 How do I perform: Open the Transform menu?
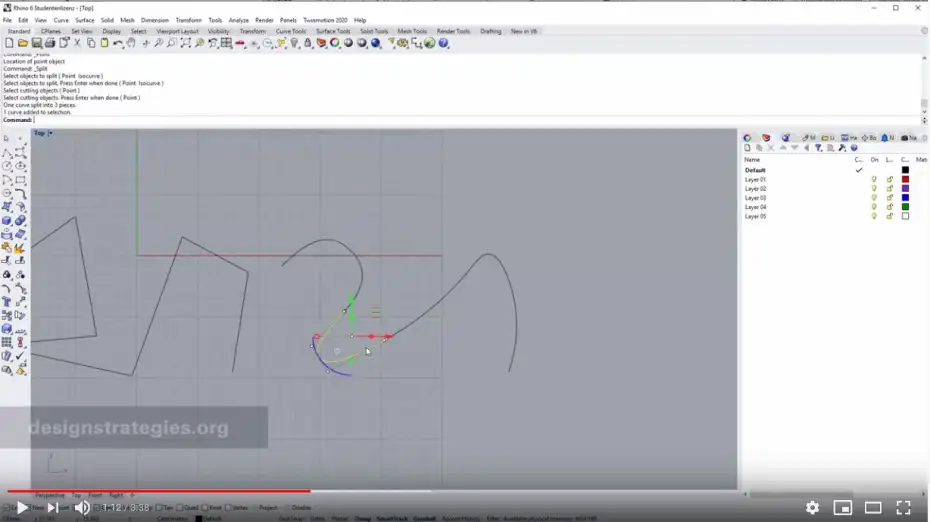click(x=189, y=20)
